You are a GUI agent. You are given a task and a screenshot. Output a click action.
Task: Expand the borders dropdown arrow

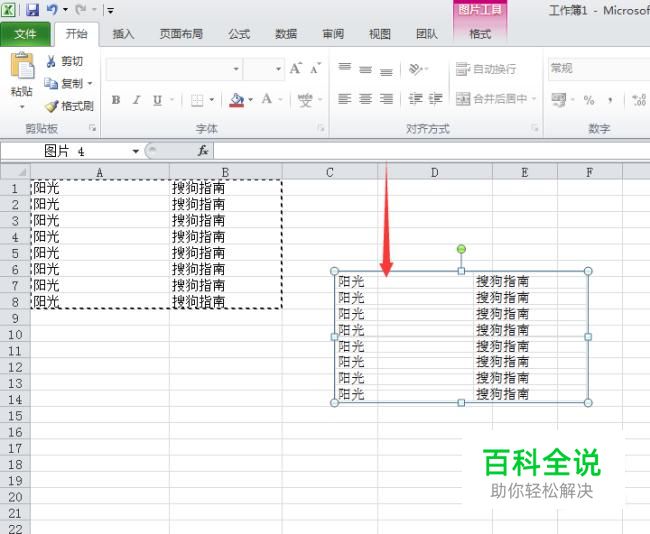point(211,100)
